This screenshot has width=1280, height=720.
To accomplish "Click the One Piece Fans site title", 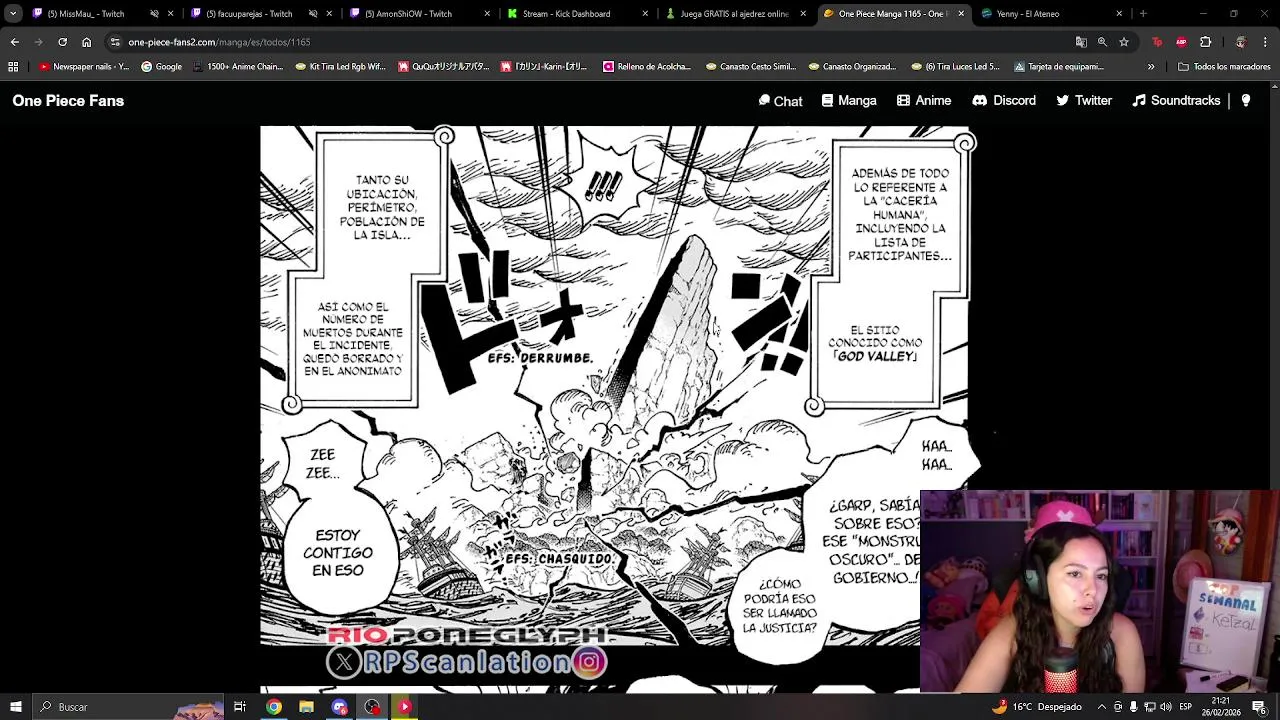I will coord(68,101).
